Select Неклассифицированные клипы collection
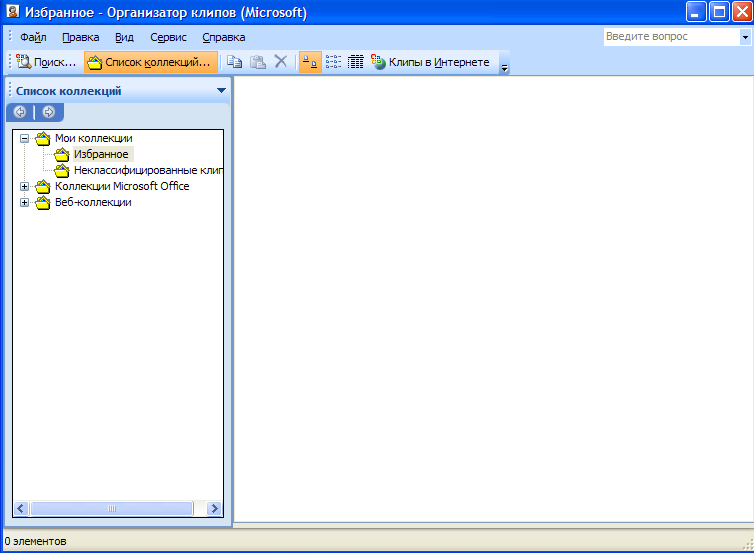Screen dimensions: 754x553 pyautogui.click(x=148, y=170)
